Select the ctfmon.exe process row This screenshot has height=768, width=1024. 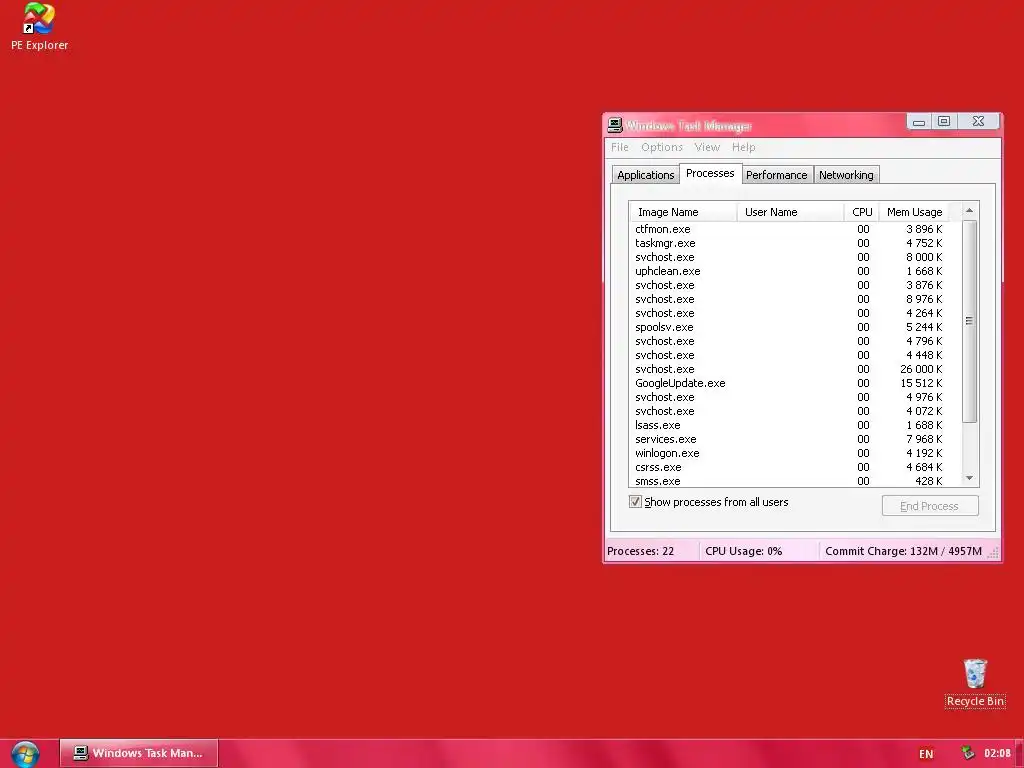[789, 229]
